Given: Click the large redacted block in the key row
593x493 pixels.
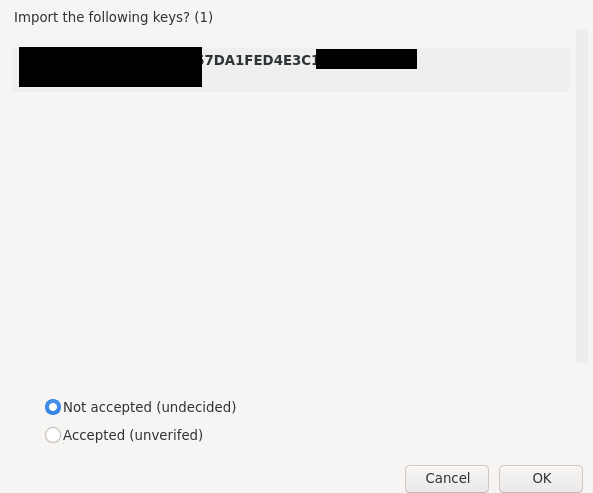Looking at the screenshot, I should 110,67.
